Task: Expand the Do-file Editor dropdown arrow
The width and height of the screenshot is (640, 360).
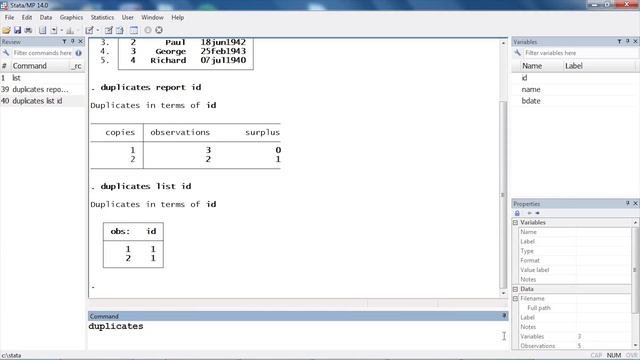Action: tap(98, 30)
